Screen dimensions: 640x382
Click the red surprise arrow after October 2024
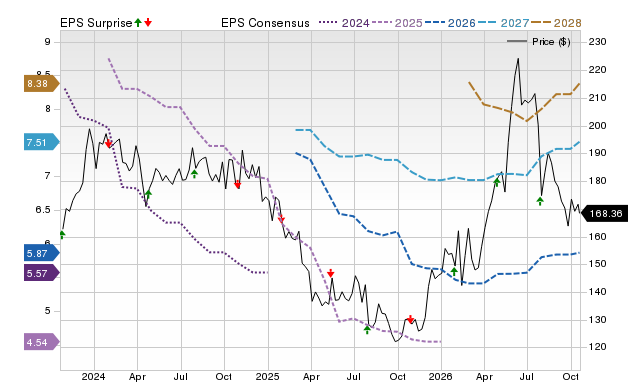point(238,184)
